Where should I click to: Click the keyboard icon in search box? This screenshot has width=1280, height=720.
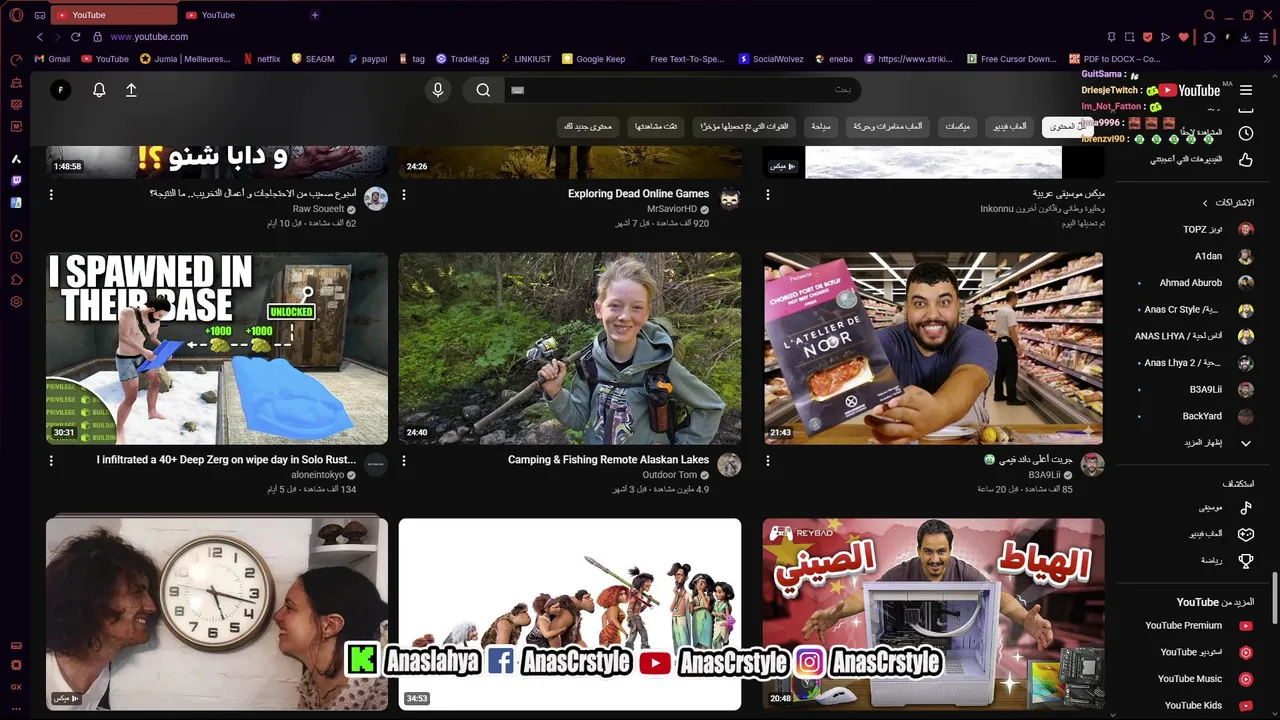tap(517, 90)
